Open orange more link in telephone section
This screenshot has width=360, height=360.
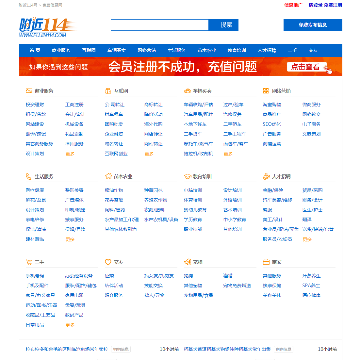70,239
